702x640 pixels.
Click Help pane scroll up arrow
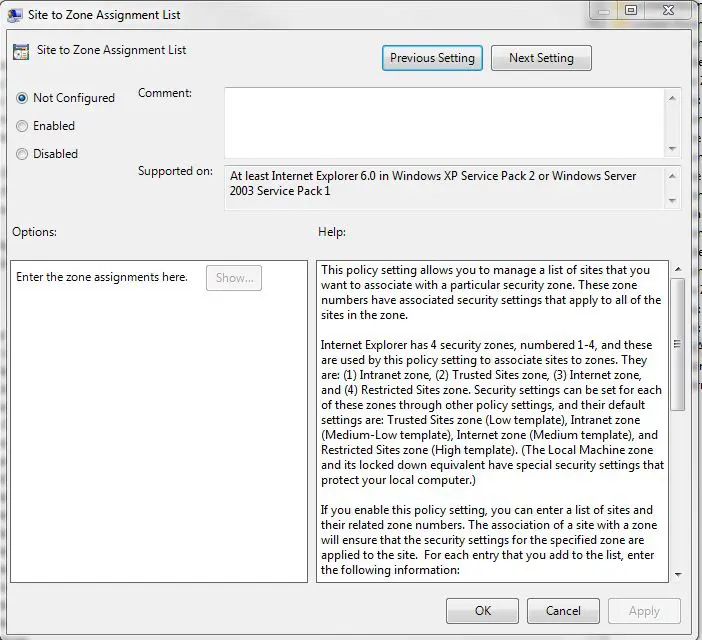click(678, 269)
